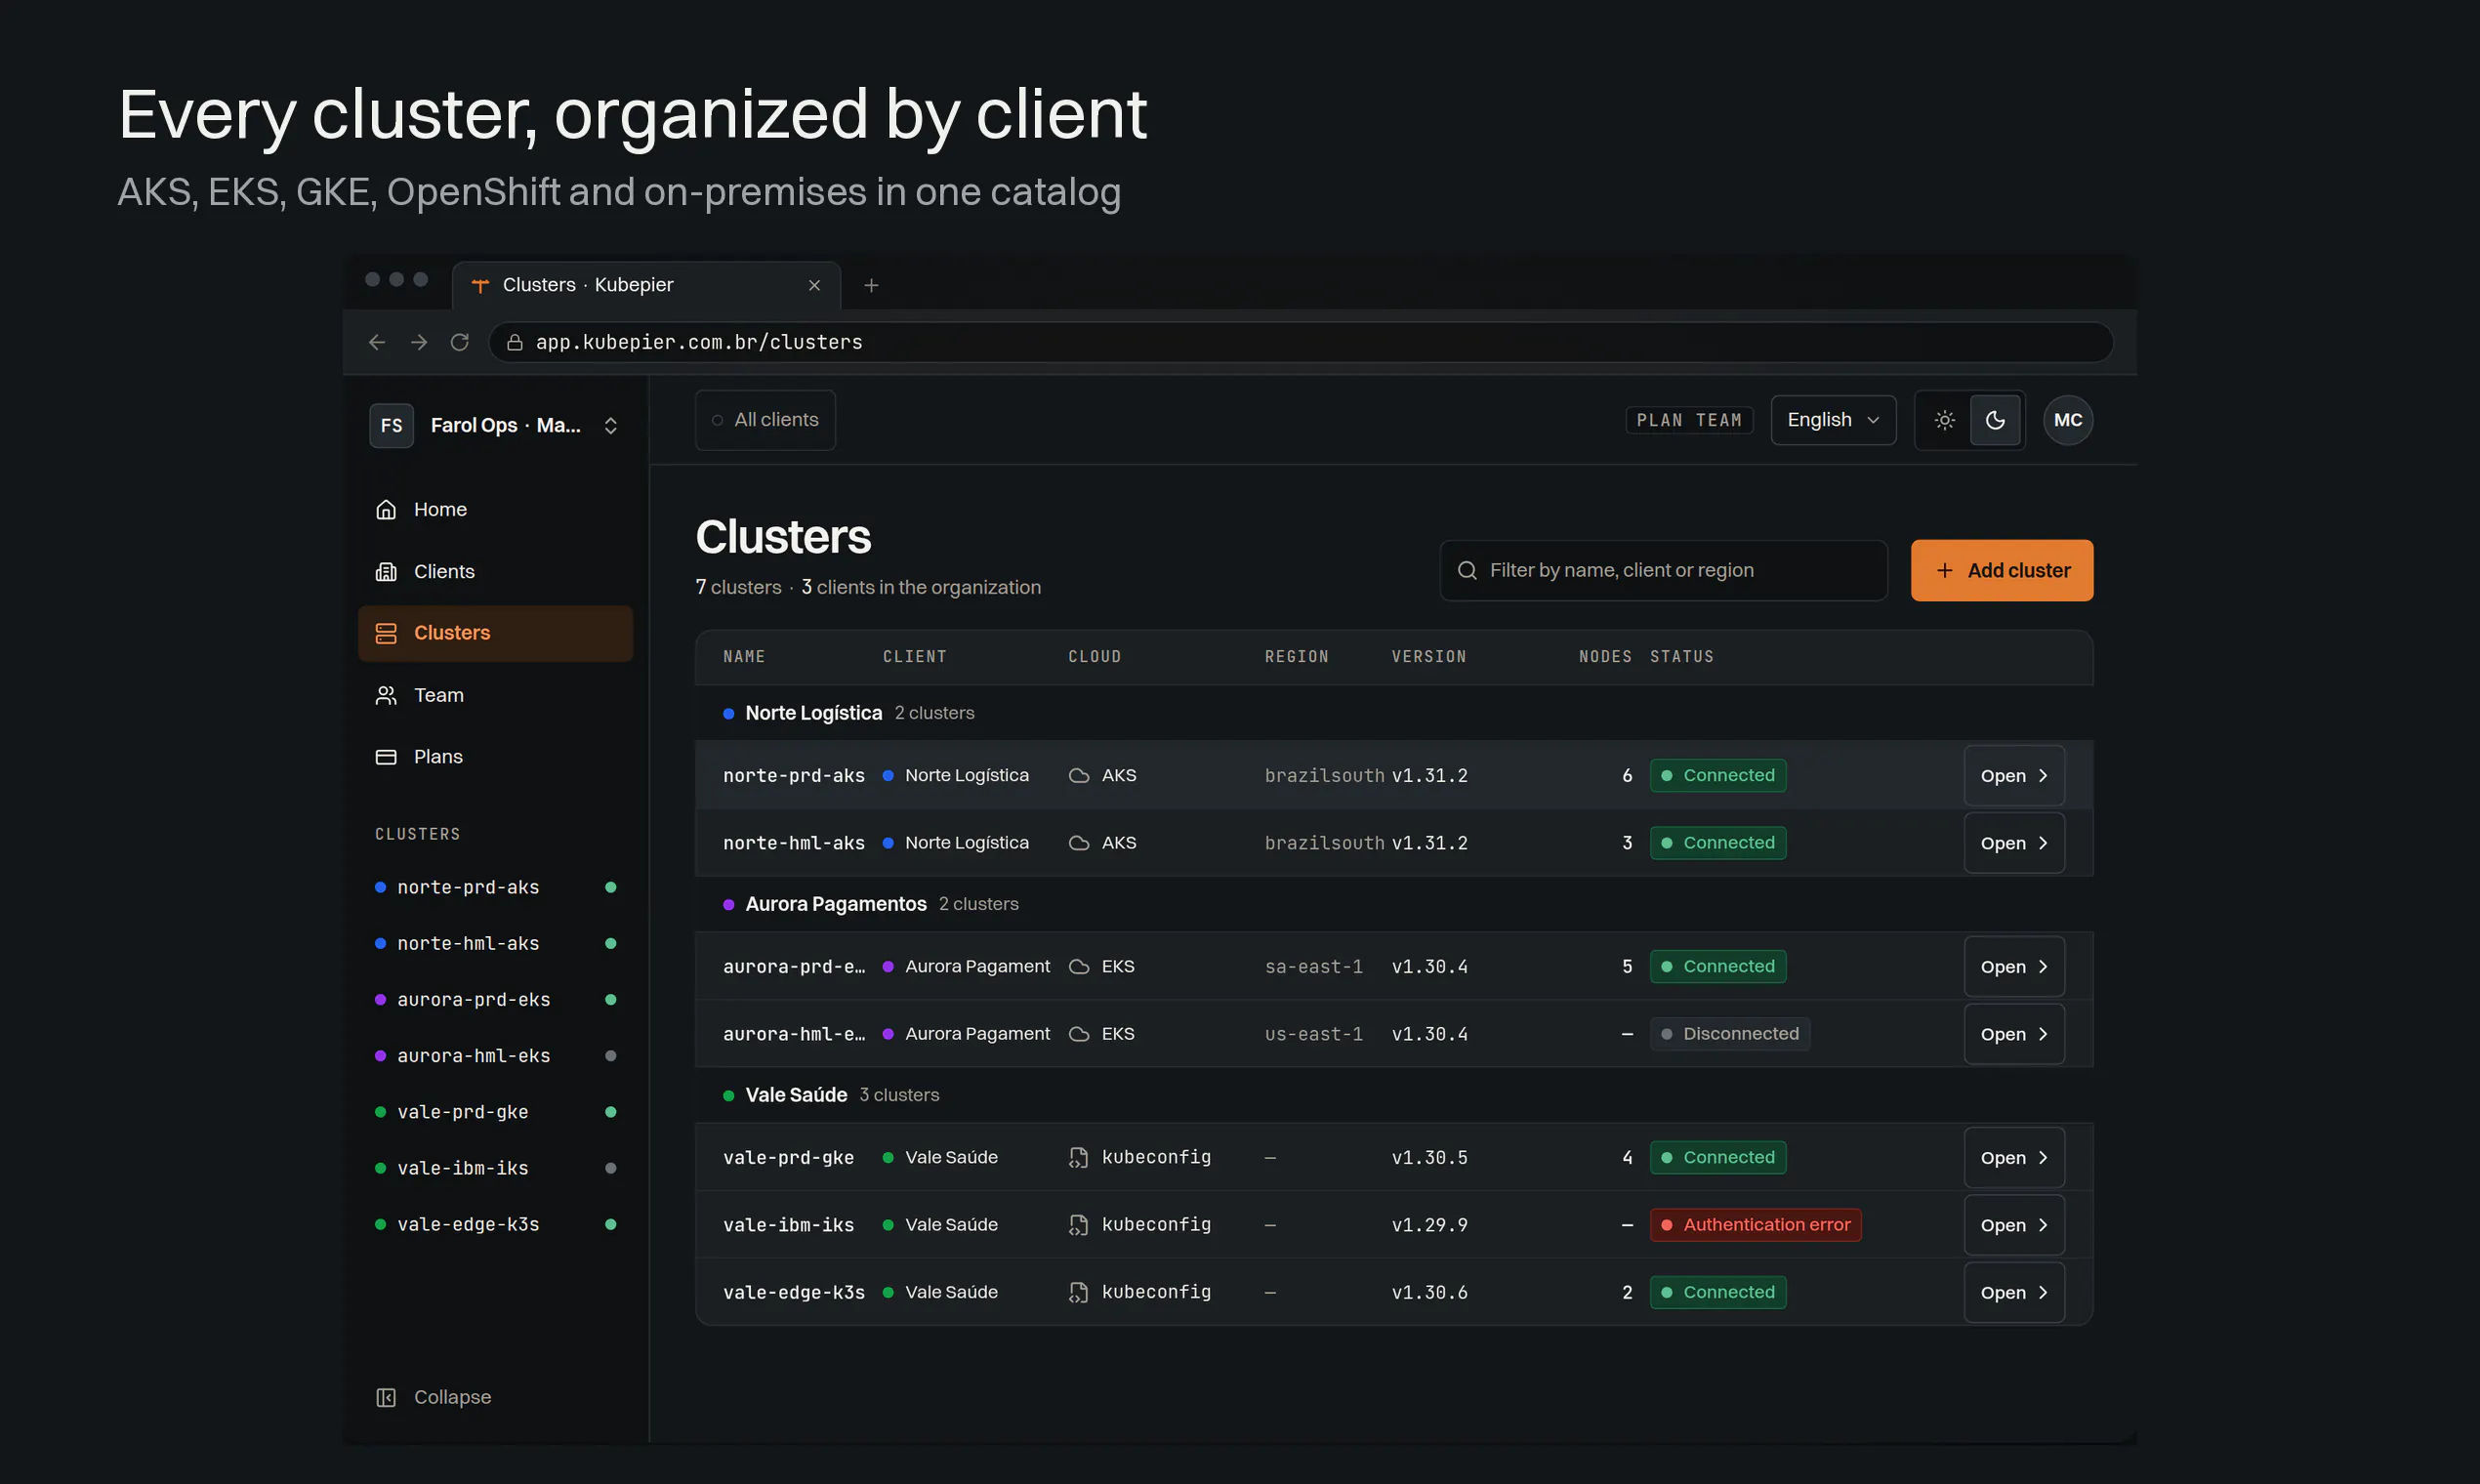2480x1484 pixels.
Task: Switch to light theme sun icon
Action: click(x=1944, y=420)
